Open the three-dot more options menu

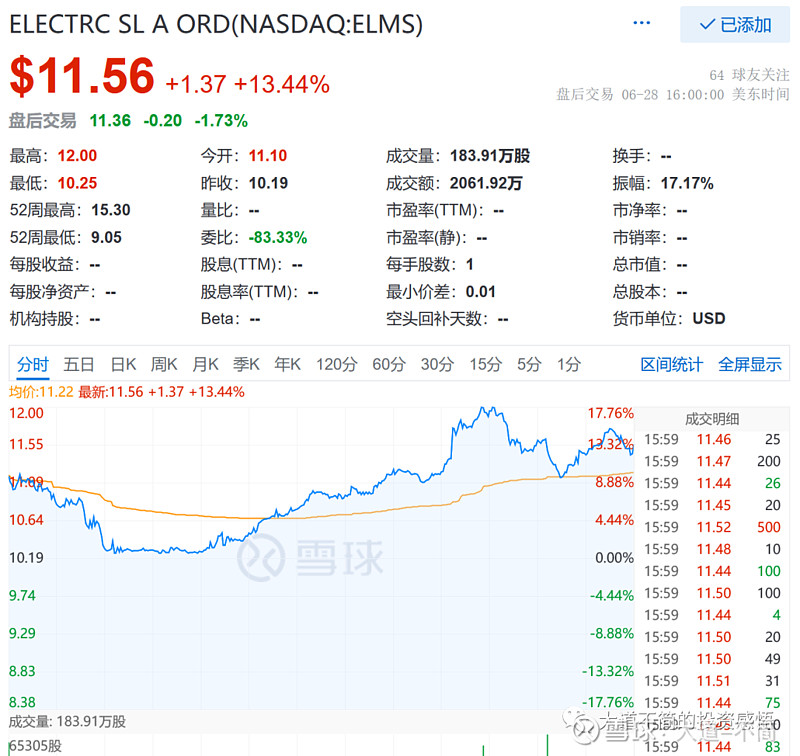(641, 23)
